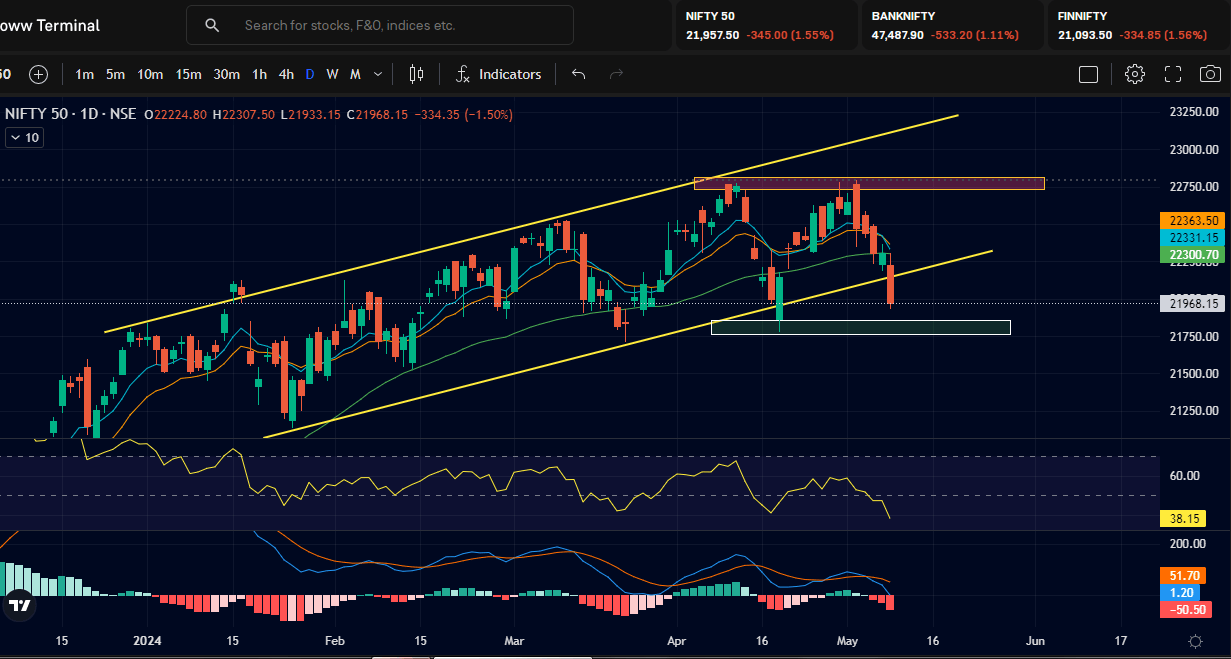This screenshot has width=1231, height=659.
Task: Open the BANKNIFTY index ticker
Action: pyautogui.click(x=951, y=25)
